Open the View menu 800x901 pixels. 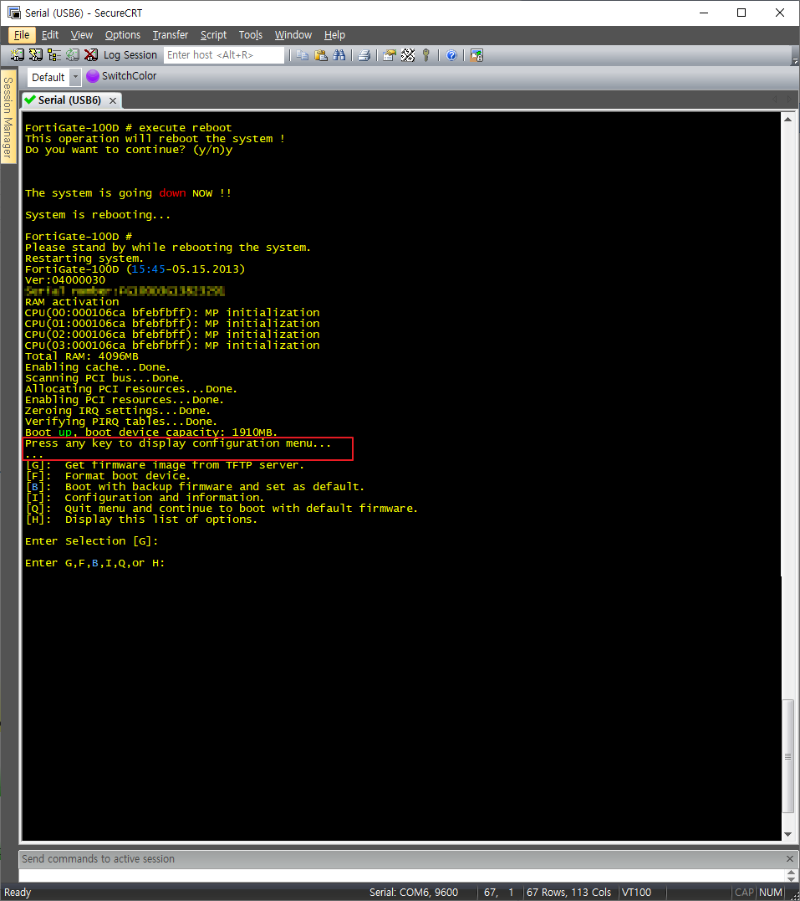pyautogui.click(x=82, y=35)
